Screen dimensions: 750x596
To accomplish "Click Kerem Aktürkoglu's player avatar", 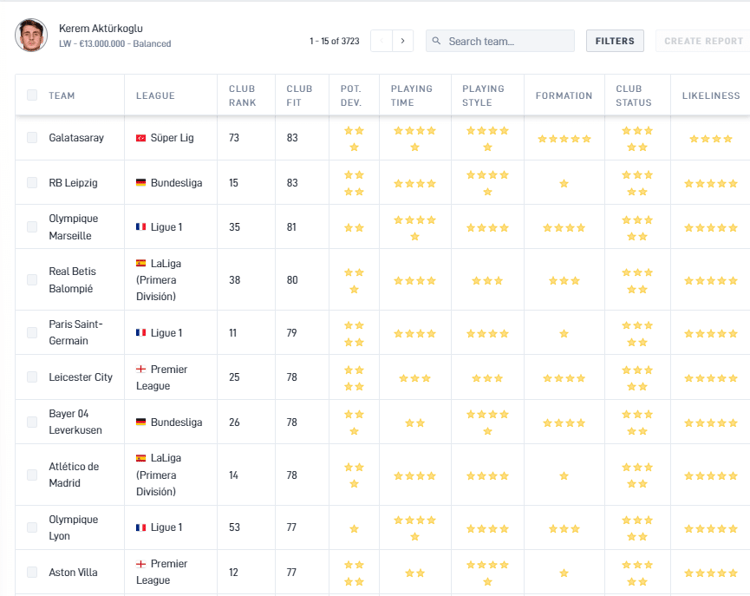I will tap(32, 35).
